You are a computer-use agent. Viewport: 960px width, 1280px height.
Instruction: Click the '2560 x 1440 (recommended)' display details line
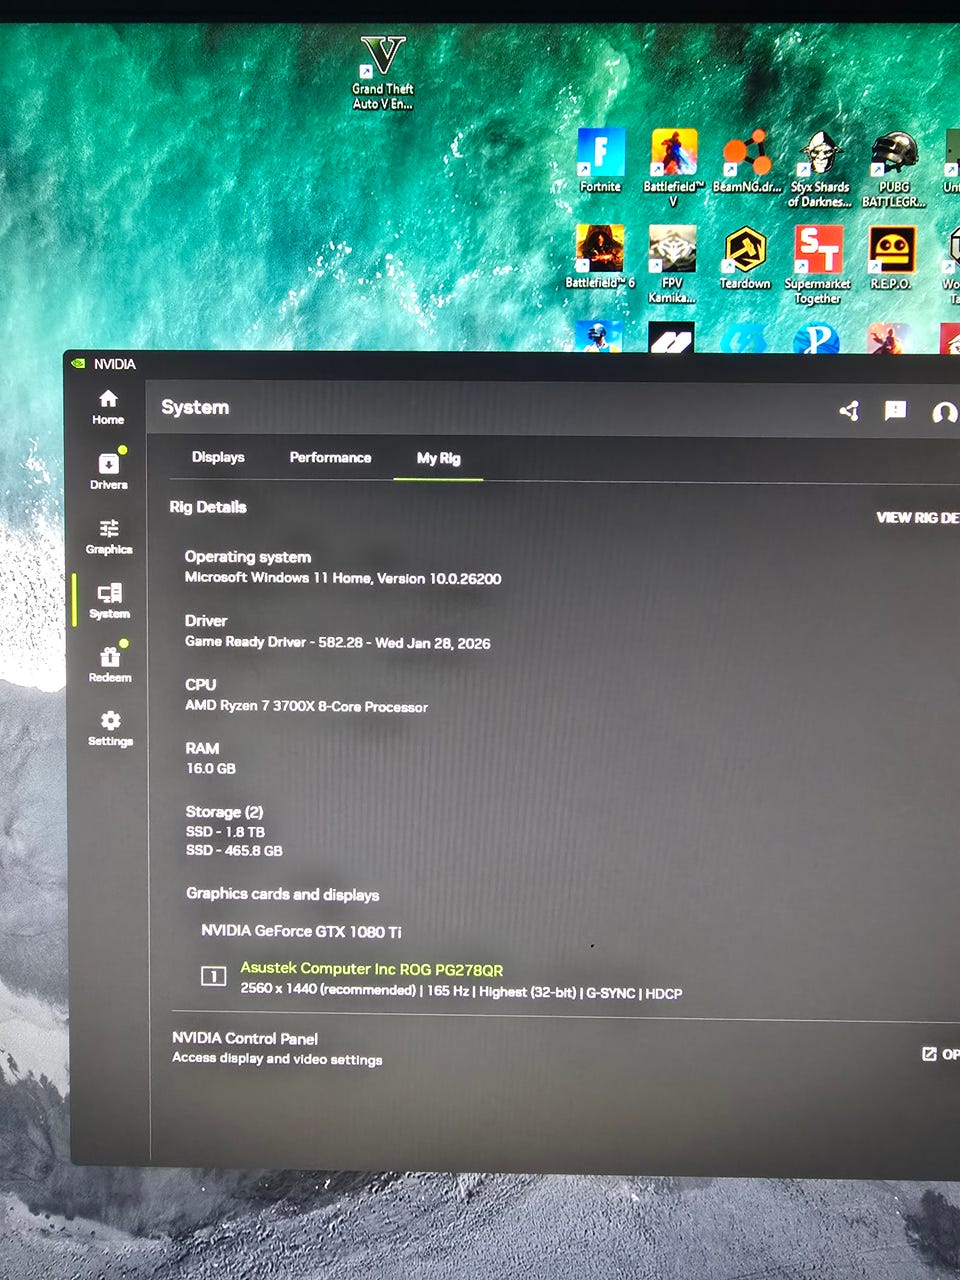point(461,991)
